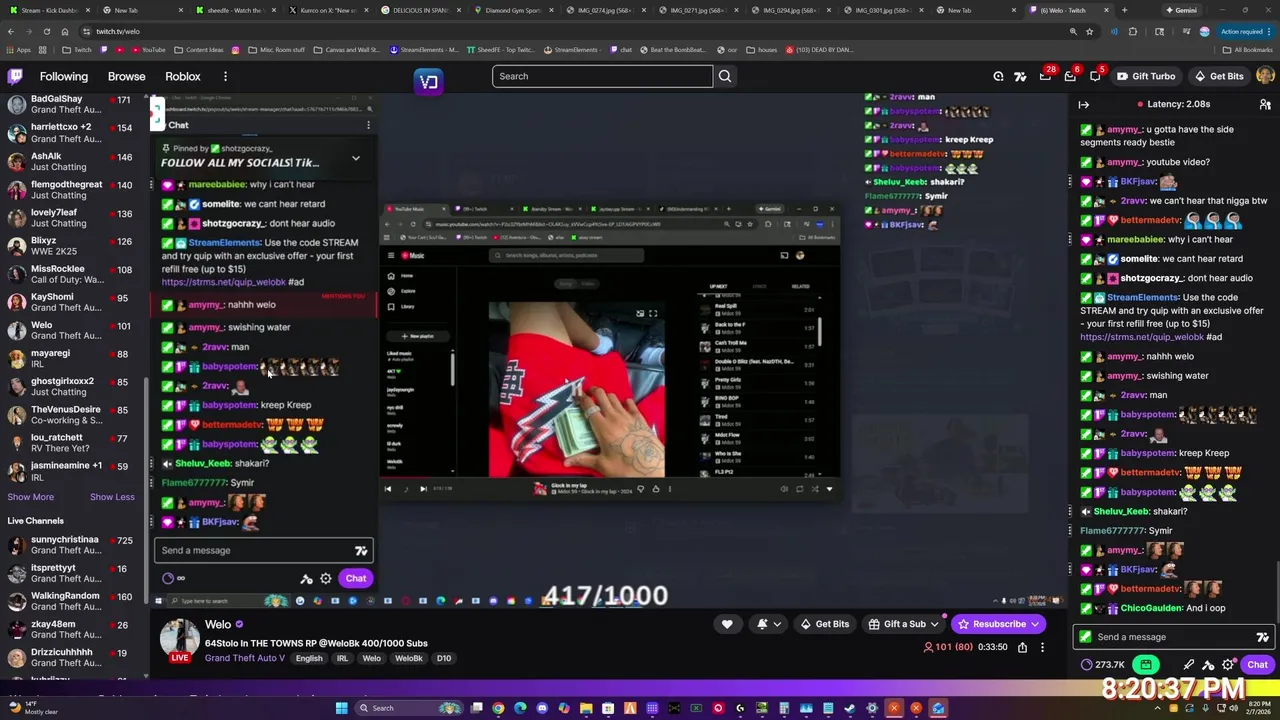Switch to the DELICIOUS IN SPAN browser tab
1280x720 pixels.
[421, 10]
